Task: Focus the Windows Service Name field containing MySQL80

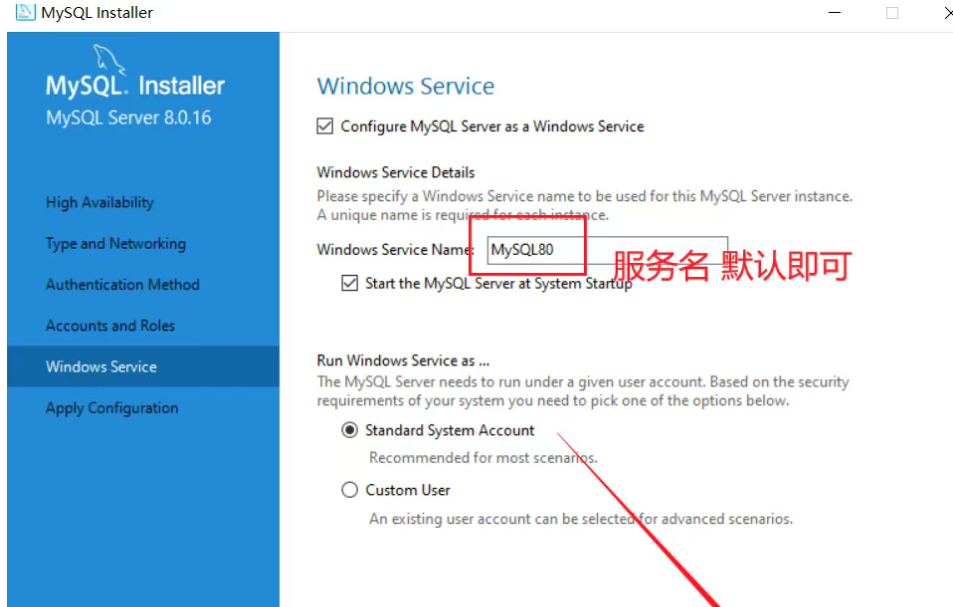Action: (x=607, y=250)
